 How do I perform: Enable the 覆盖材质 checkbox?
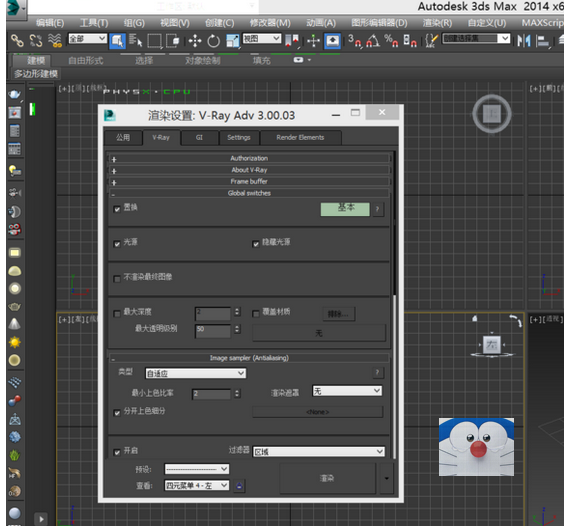(x=256, y=313)
